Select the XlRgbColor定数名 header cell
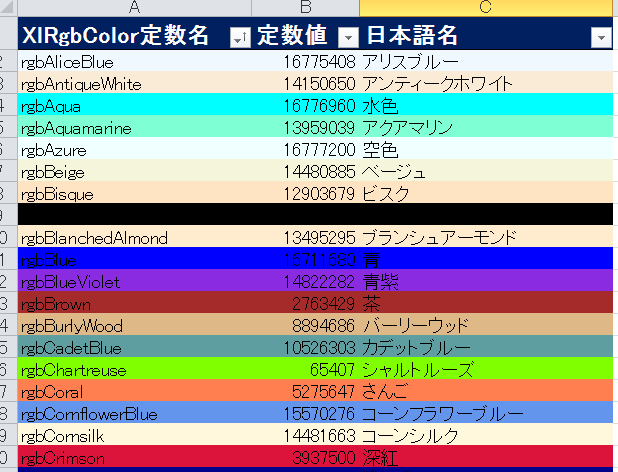618x472 pixels. [134, 33]
